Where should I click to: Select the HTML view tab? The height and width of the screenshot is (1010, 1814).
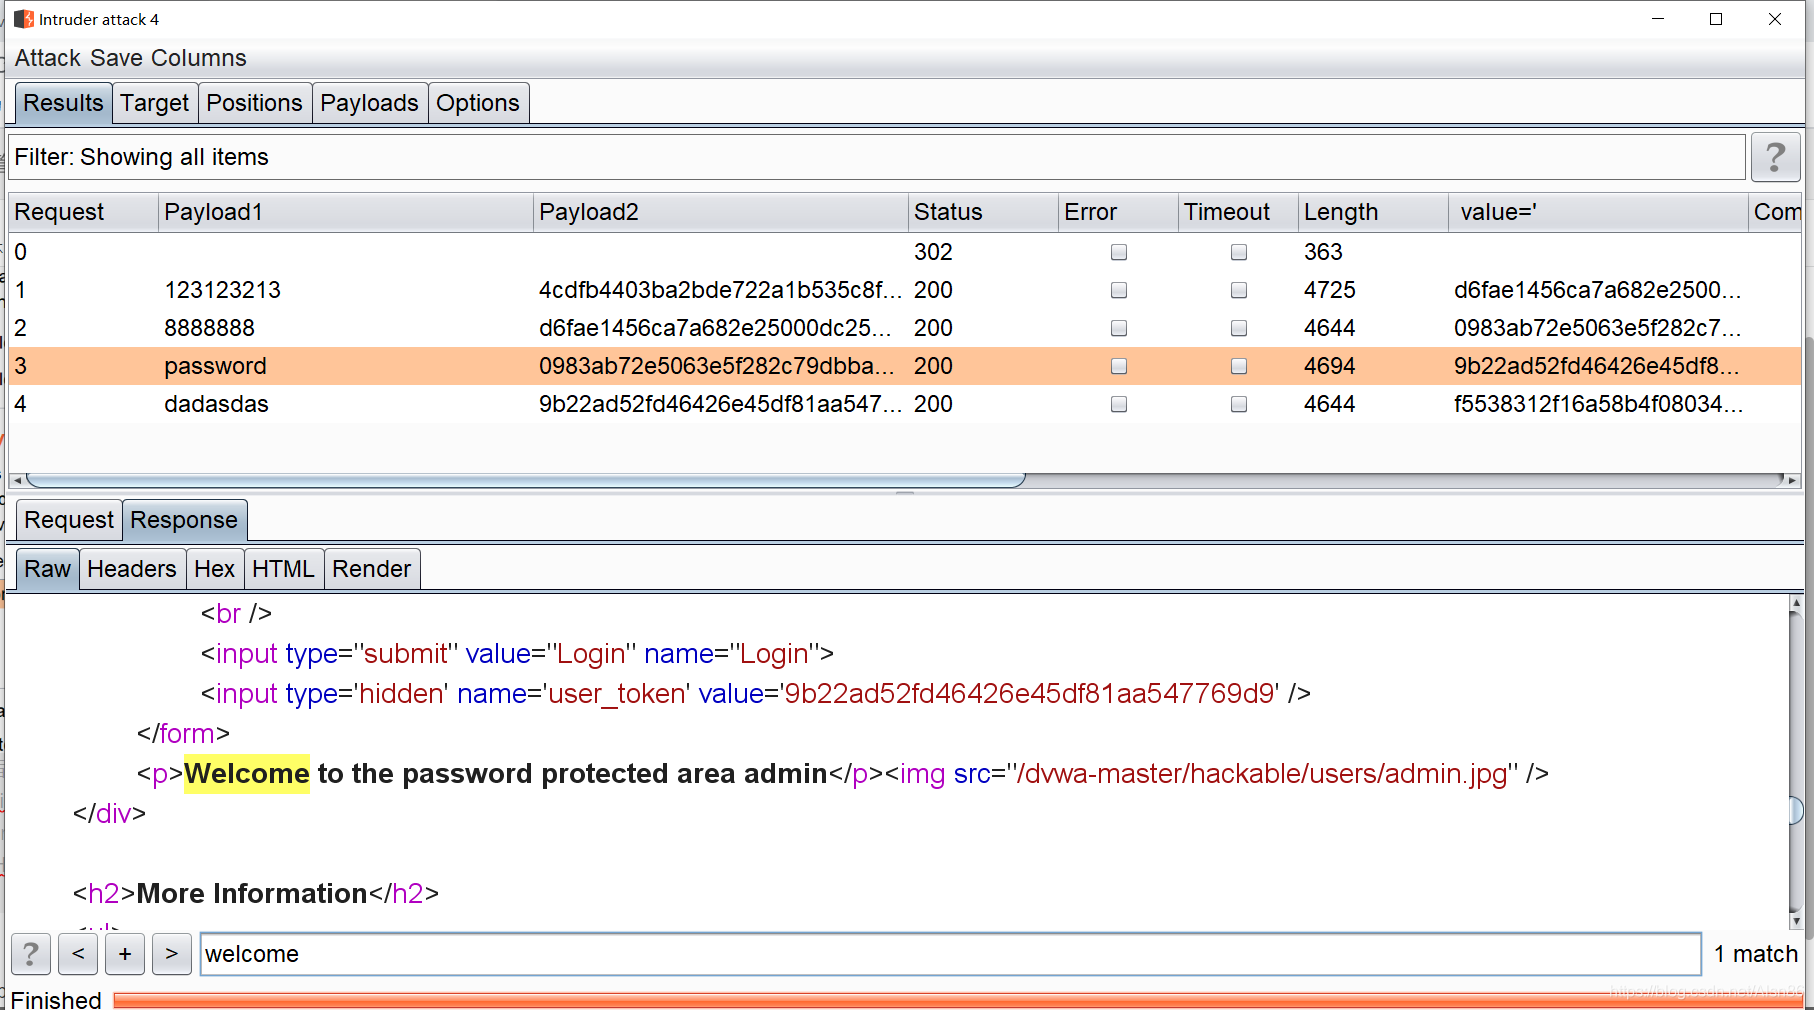click(284, 569)
